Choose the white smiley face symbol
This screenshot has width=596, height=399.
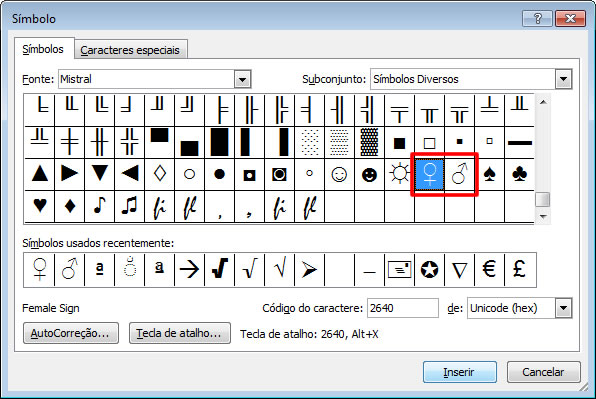[x=339, y=174]
